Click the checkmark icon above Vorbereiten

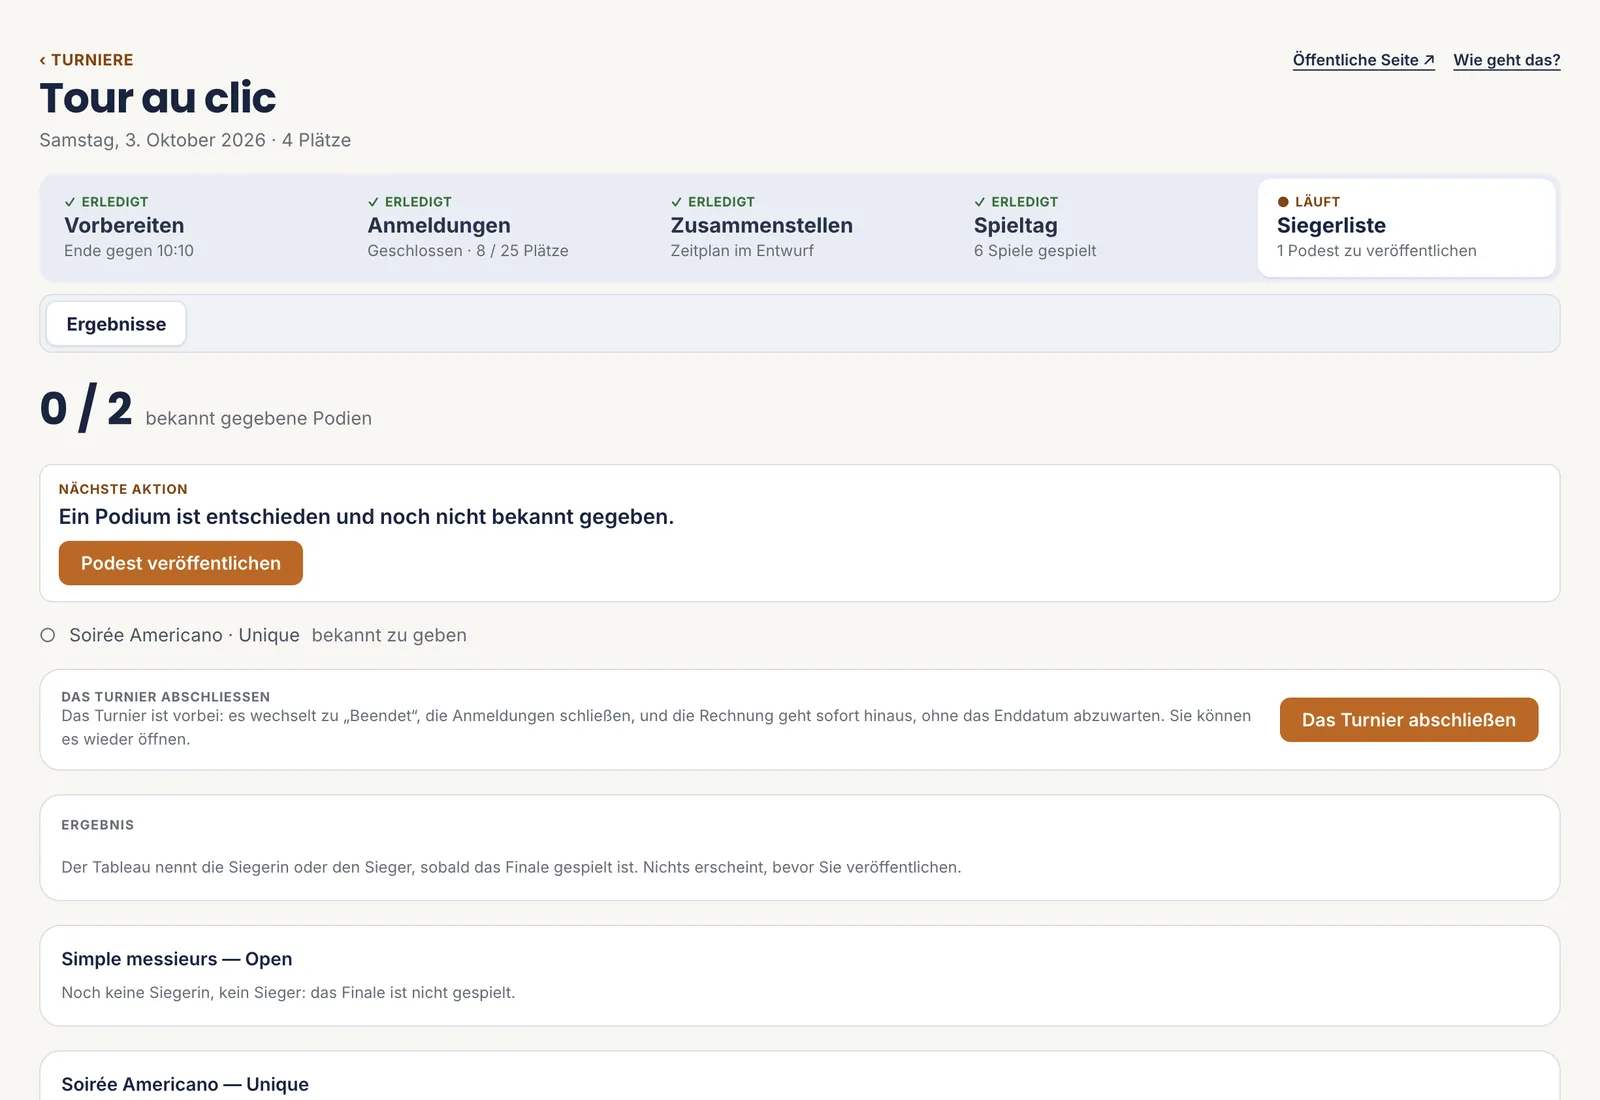[x=70, y=202]
